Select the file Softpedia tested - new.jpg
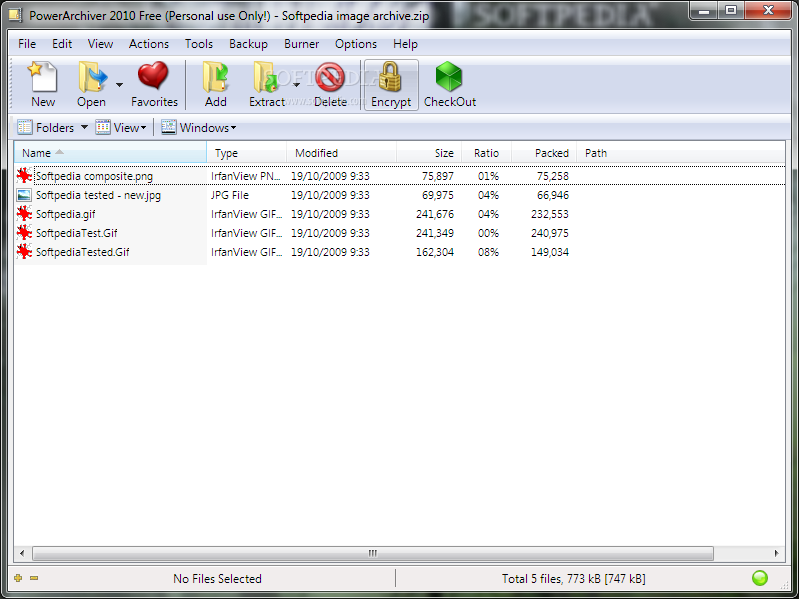This screenshot has width=799, height=599. click(98, 195)
